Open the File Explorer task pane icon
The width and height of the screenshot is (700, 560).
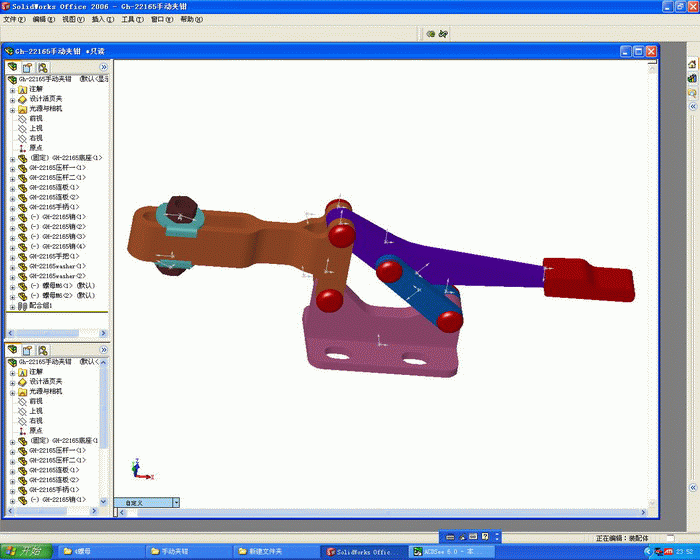point(692,93)
